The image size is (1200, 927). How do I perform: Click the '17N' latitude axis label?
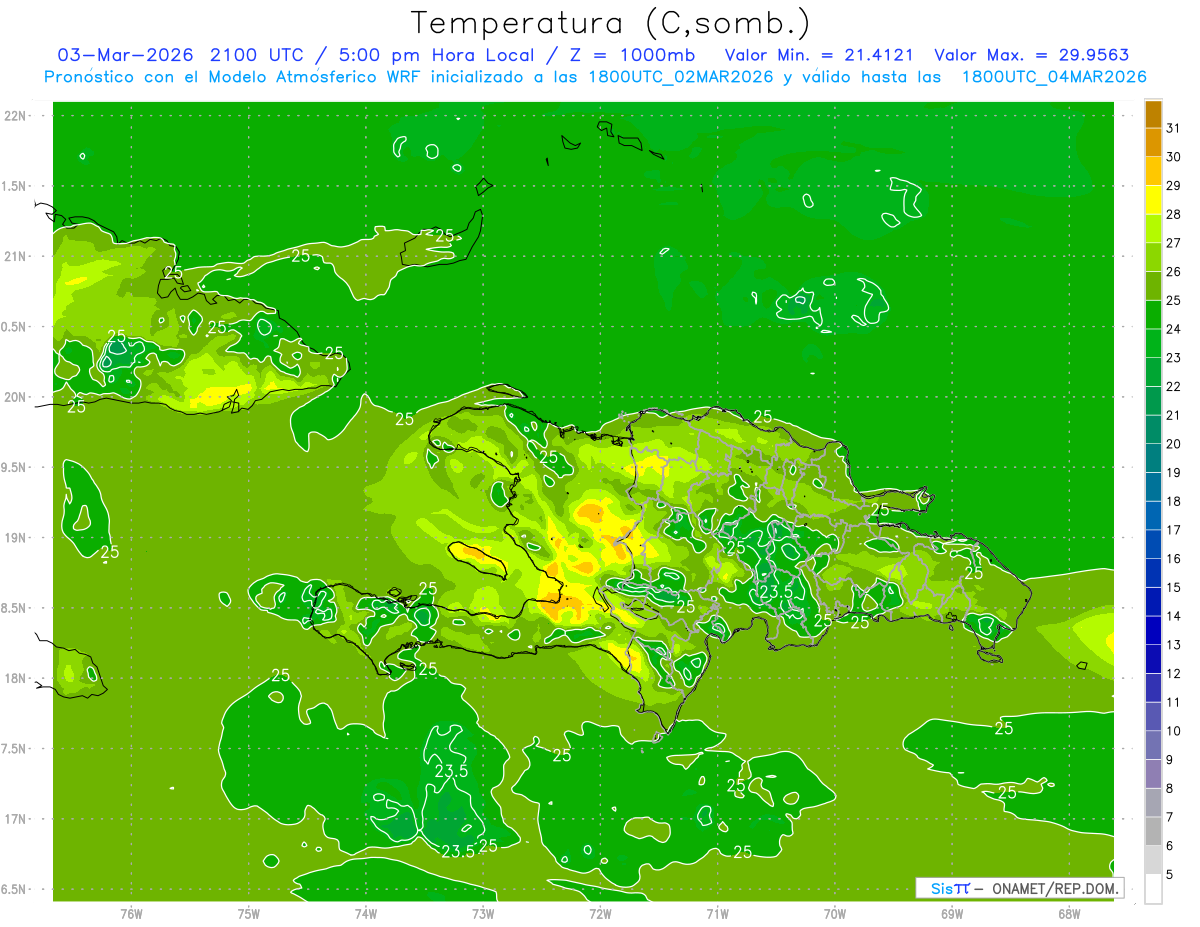point(17,819)
